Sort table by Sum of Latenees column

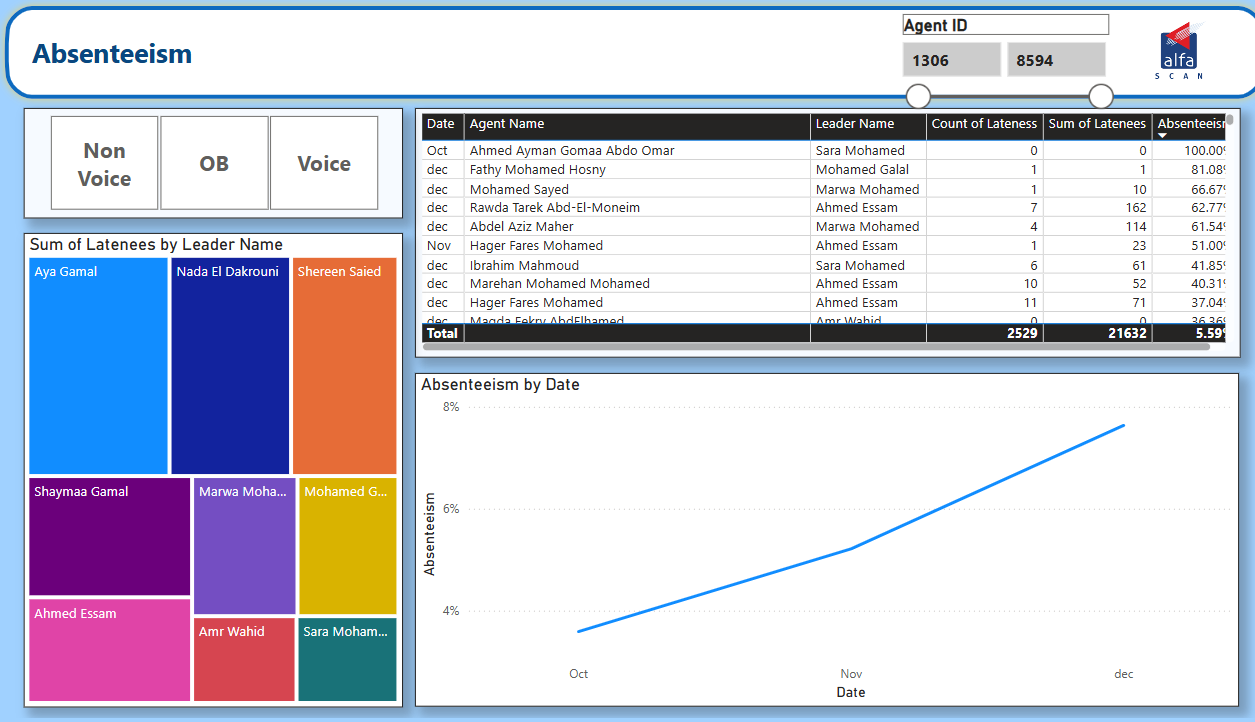point(1098,125)
